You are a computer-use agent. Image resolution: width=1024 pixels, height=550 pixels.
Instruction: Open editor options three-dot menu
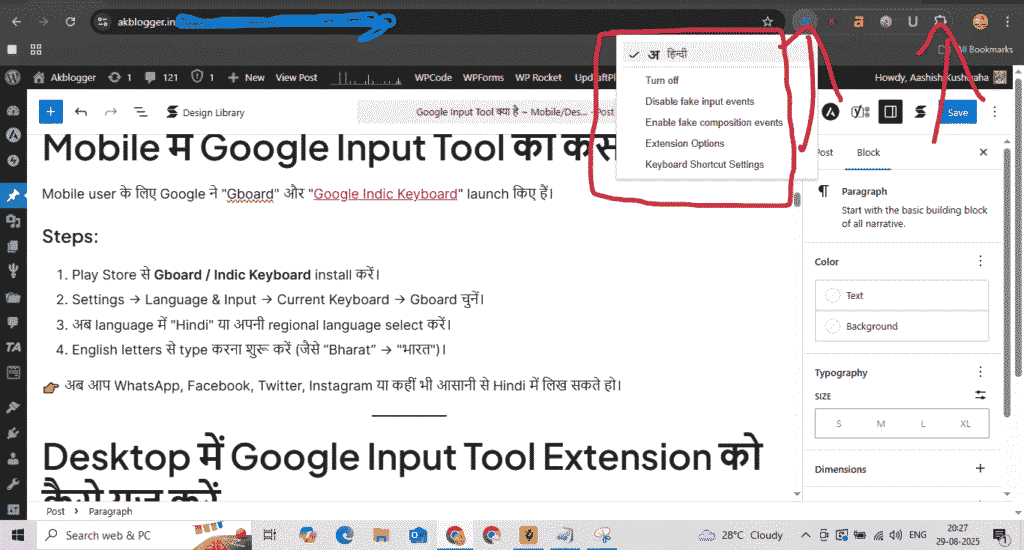[x=995, y=112]
